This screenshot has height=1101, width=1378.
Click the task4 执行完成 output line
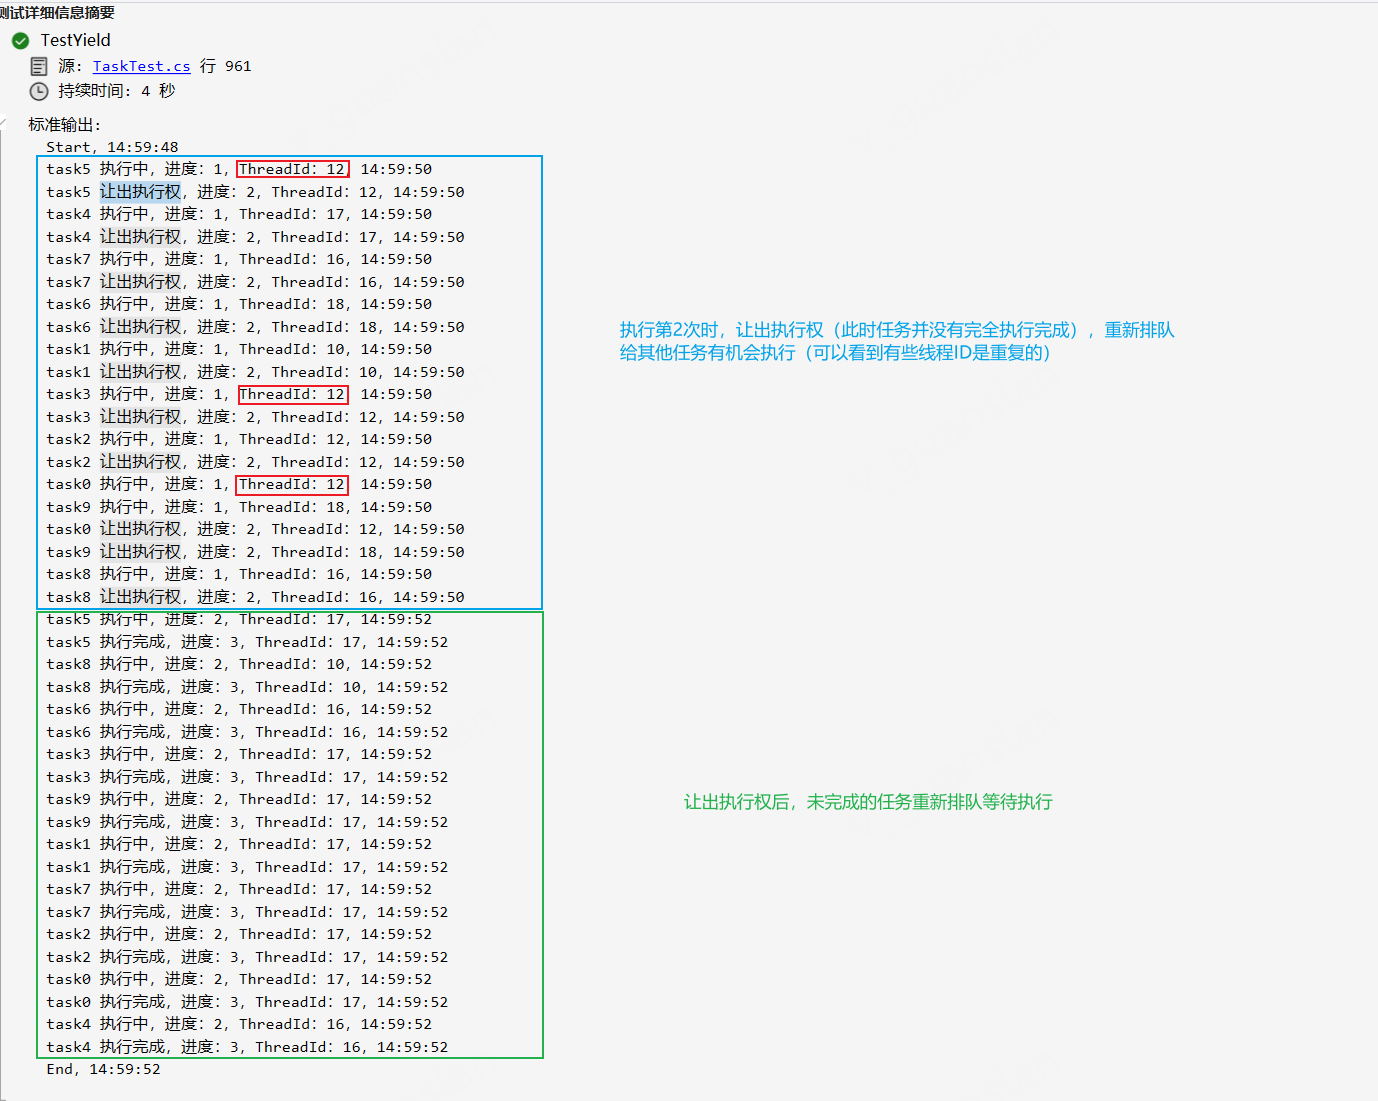point(246,1047)
